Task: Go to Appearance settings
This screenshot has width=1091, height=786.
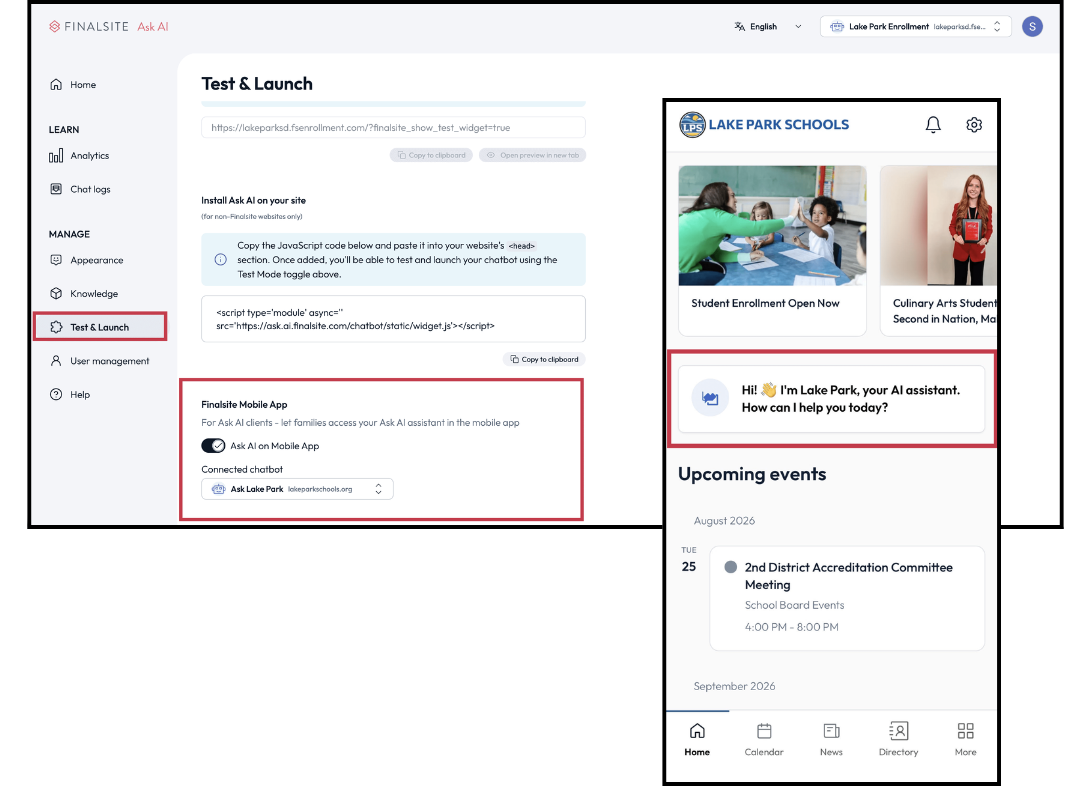Action: click(86, 260)
